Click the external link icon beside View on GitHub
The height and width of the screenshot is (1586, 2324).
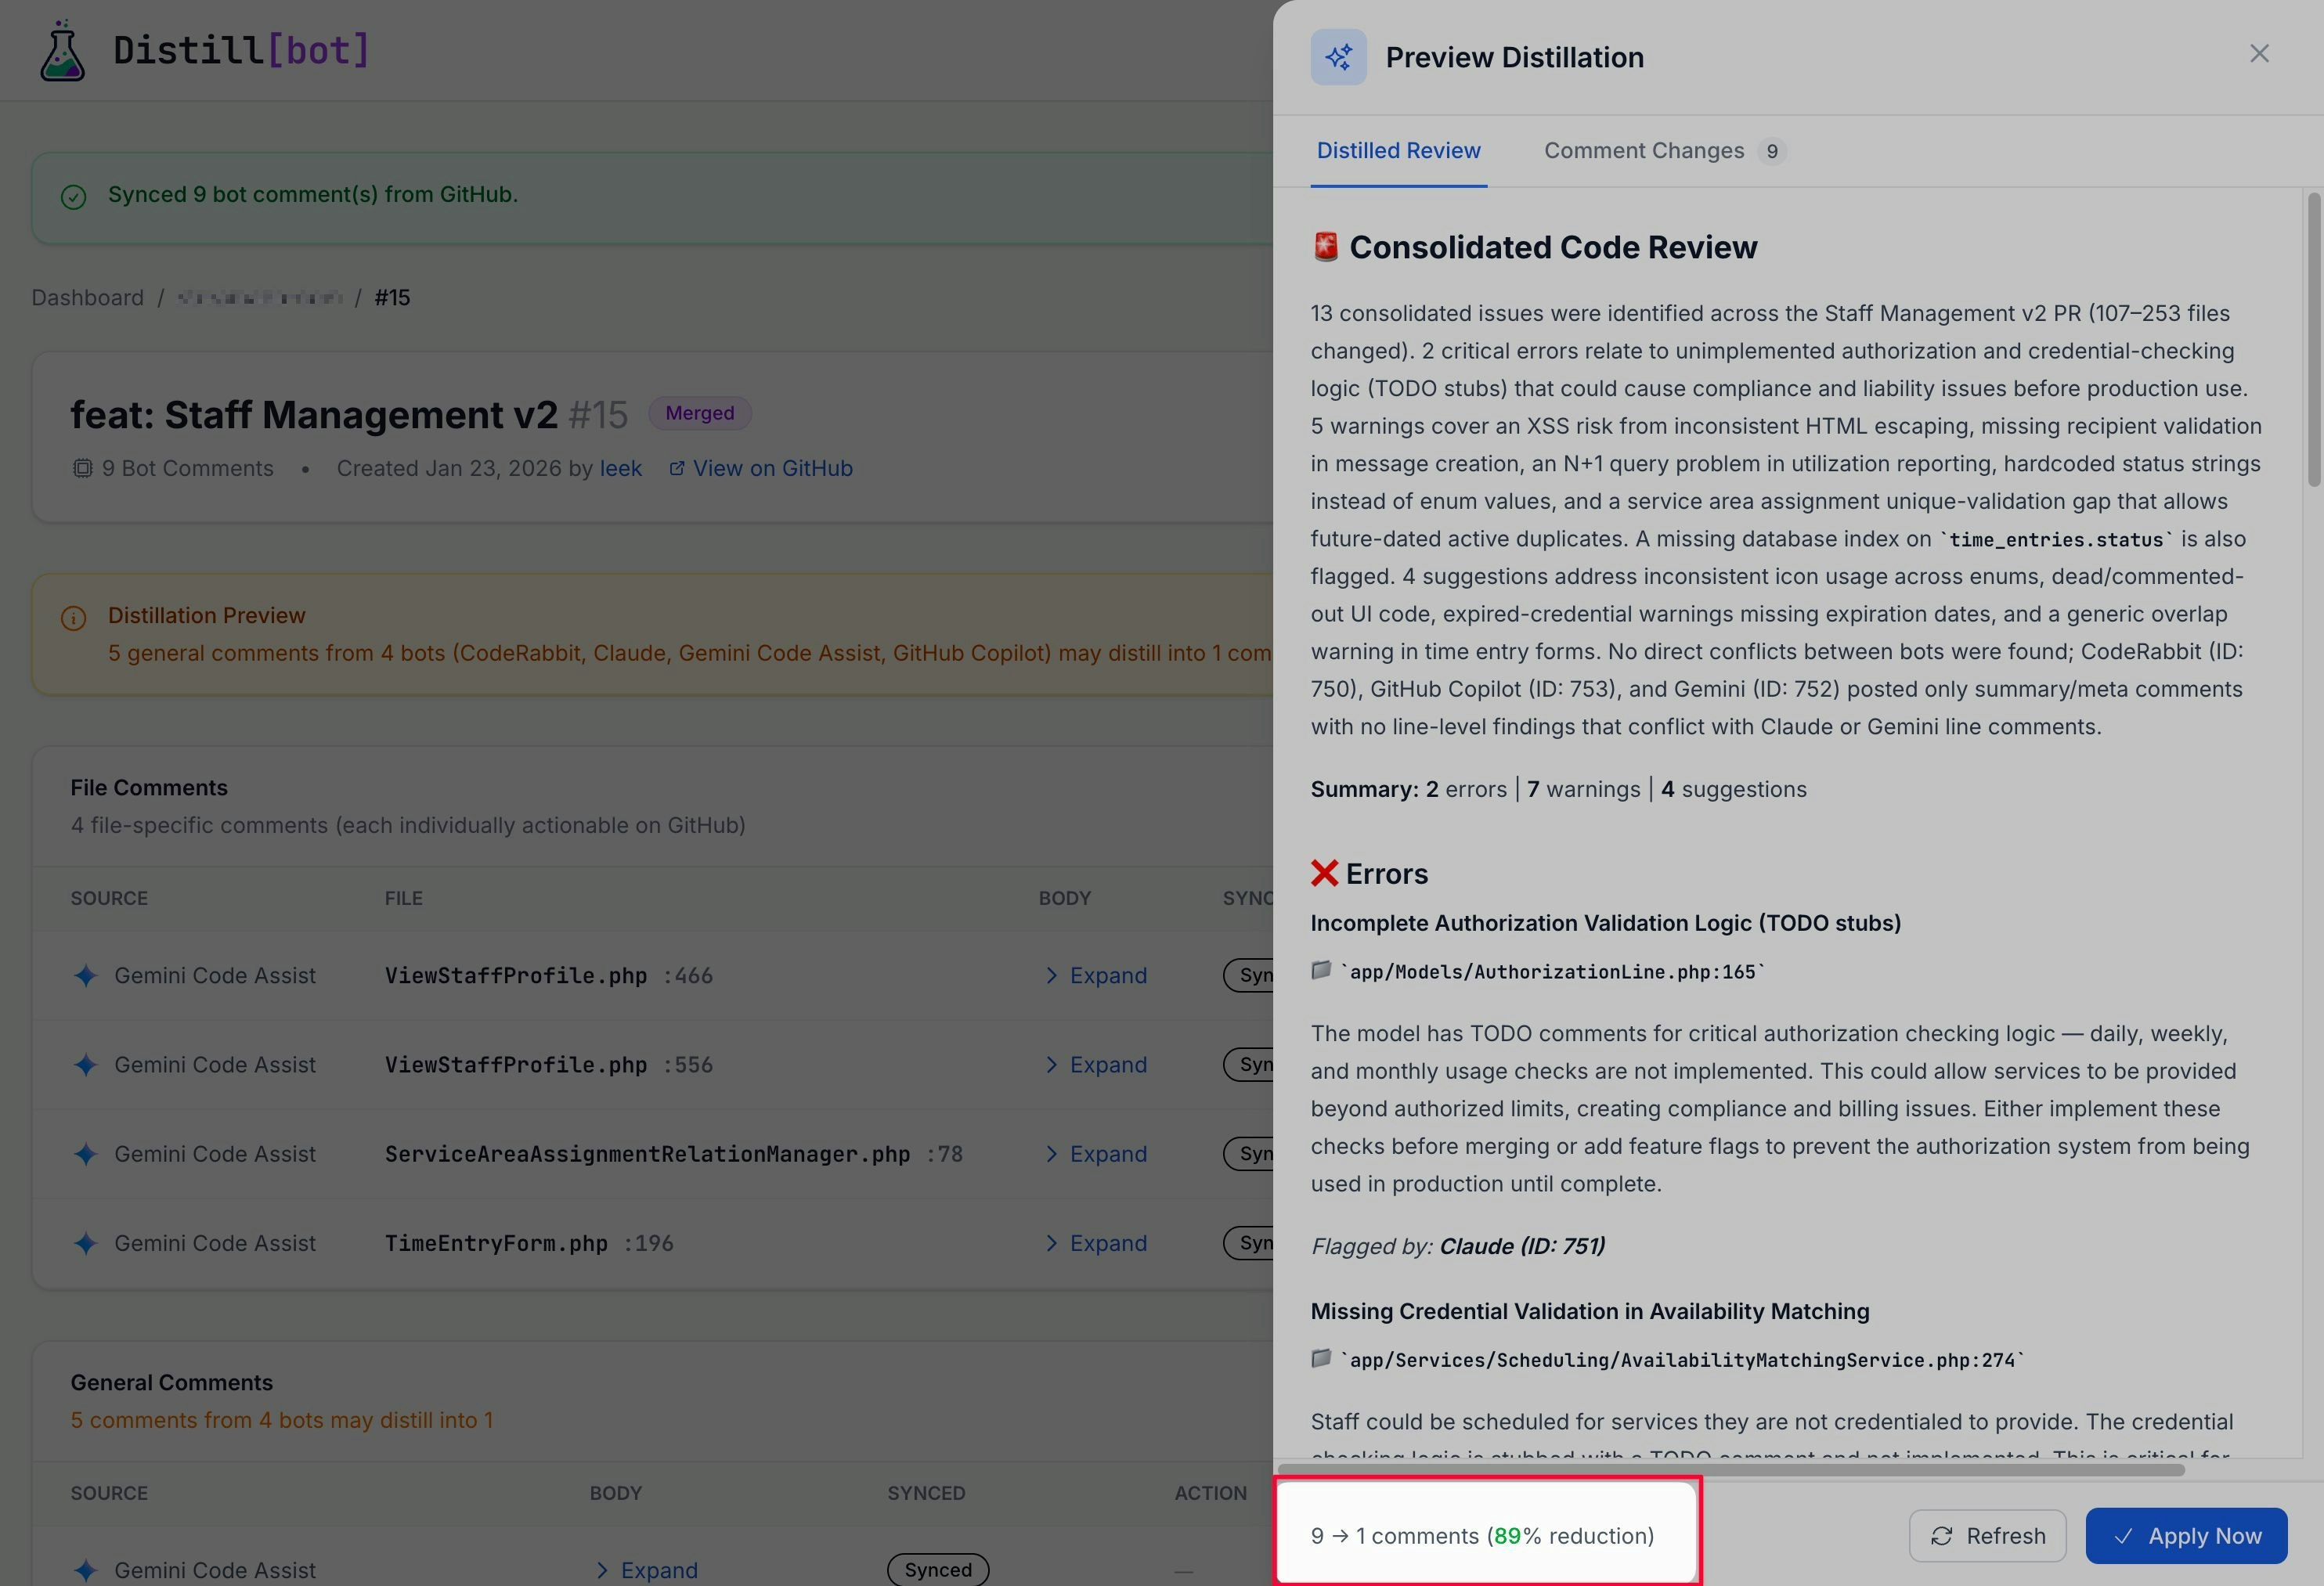point(676,468)
